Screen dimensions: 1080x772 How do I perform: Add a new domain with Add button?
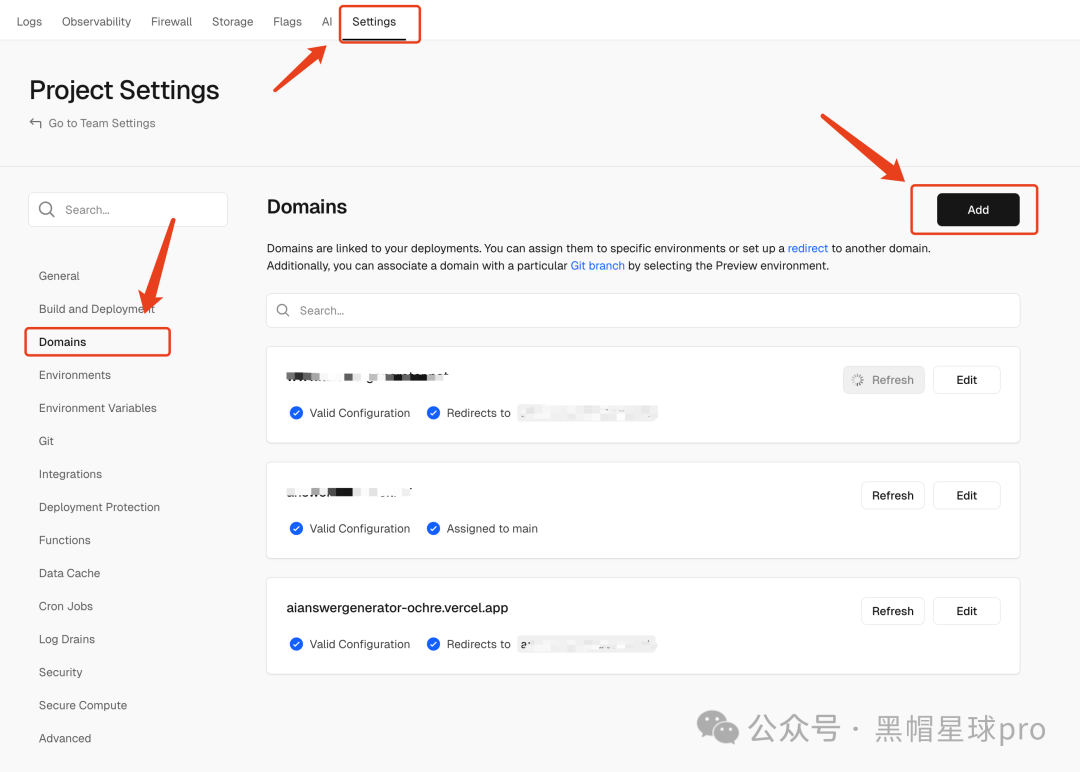tap(978, 209)
